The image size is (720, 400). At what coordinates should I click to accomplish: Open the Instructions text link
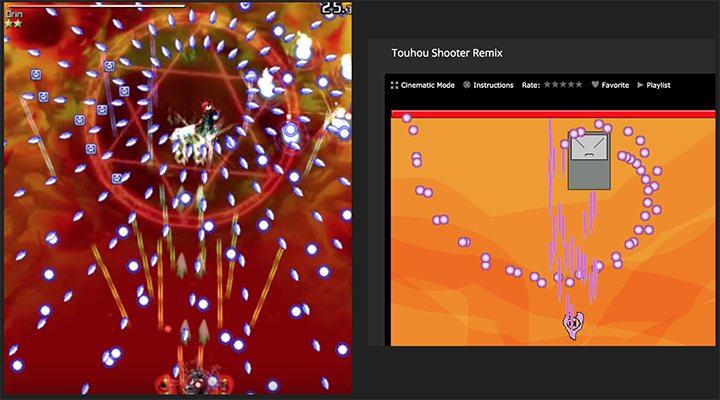coord(493,85)
